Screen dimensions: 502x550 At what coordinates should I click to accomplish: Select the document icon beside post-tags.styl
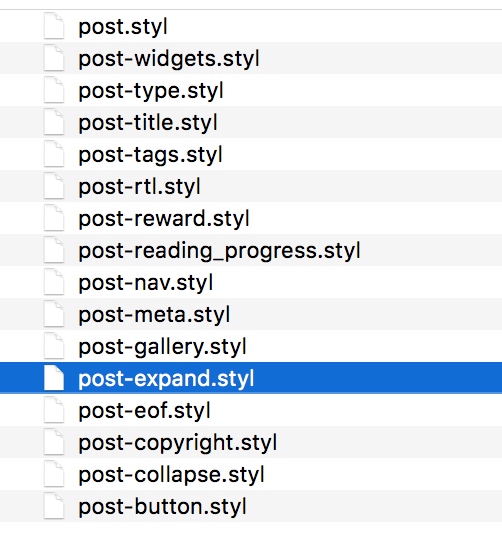tap(54, 154)
